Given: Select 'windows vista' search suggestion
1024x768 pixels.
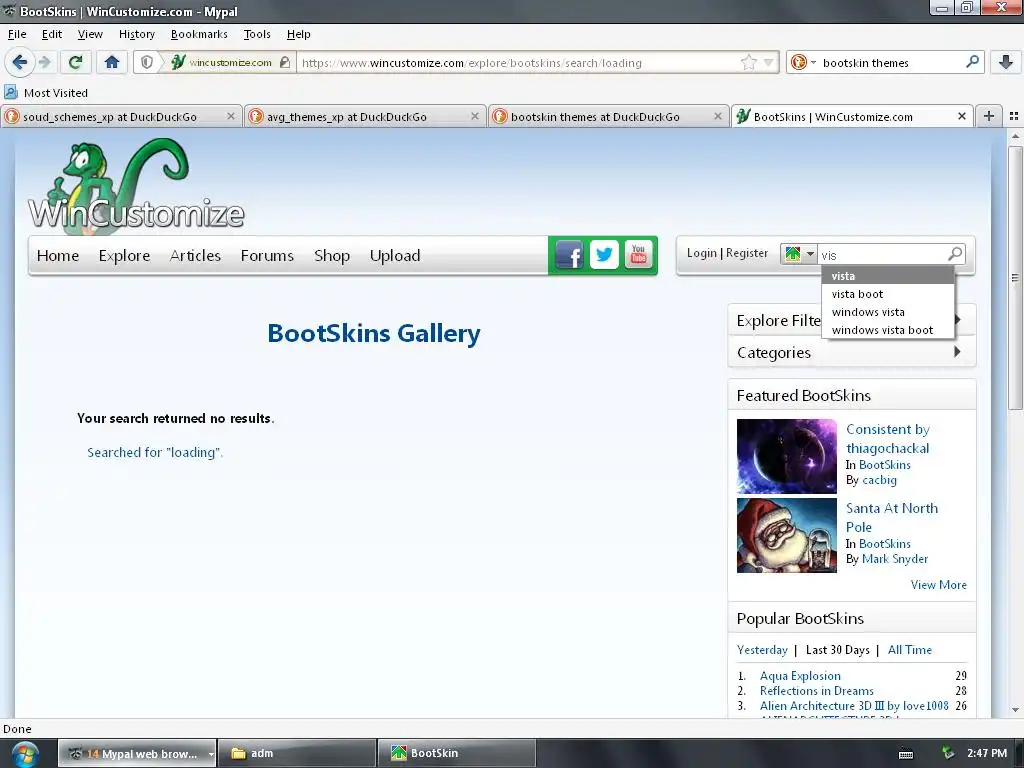Looking at the screenshot, I should coord(888,312).
